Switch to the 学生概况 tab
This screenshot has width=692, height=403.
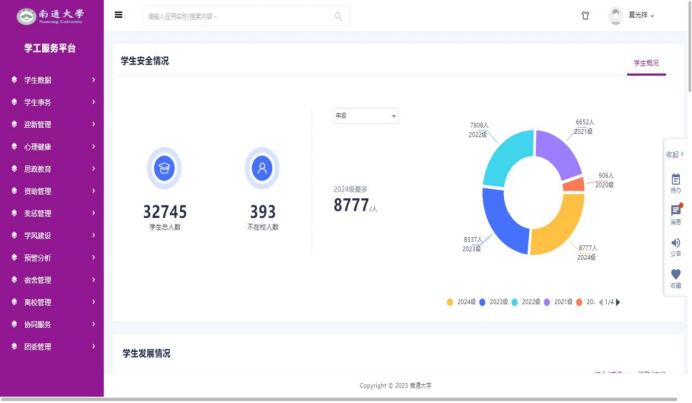646,63
